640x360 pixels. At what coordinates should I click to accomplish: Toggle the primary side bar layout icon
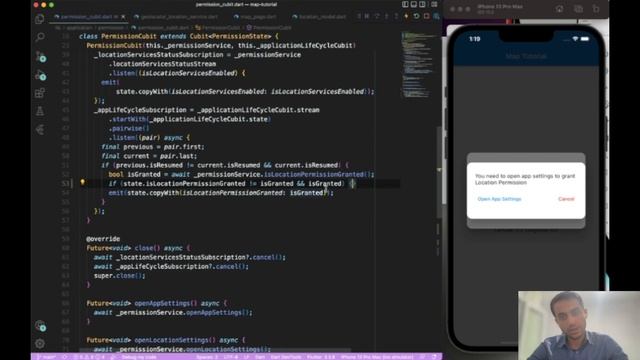pyautogui.click(x=405, y=4)
